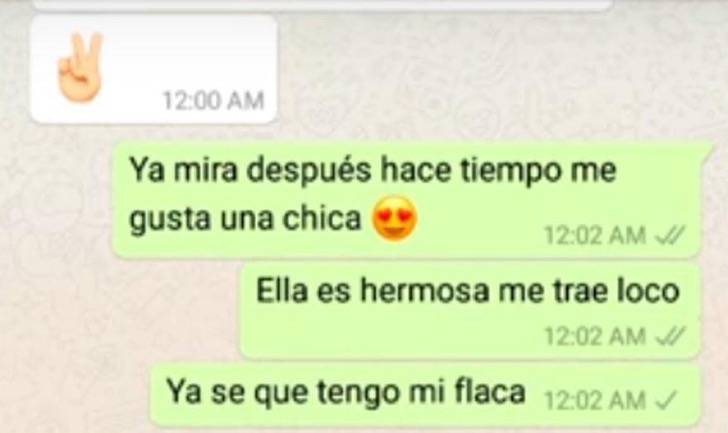Select the received emoji message bubble
Viewport: 728px width, 433px height.
(154, 69)
